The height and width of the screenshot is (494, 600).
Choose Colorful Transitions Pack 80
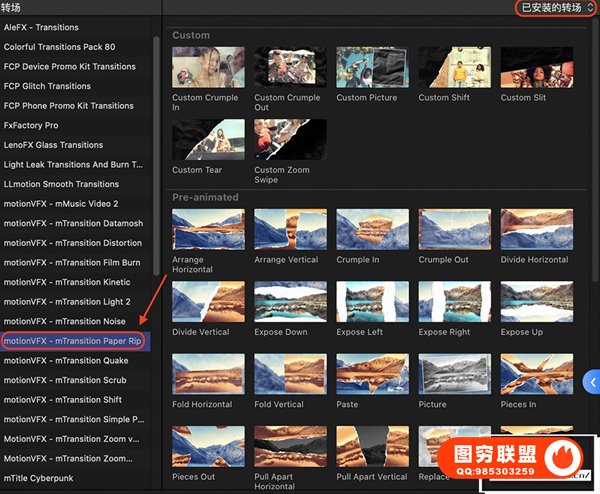pos(59,47)
